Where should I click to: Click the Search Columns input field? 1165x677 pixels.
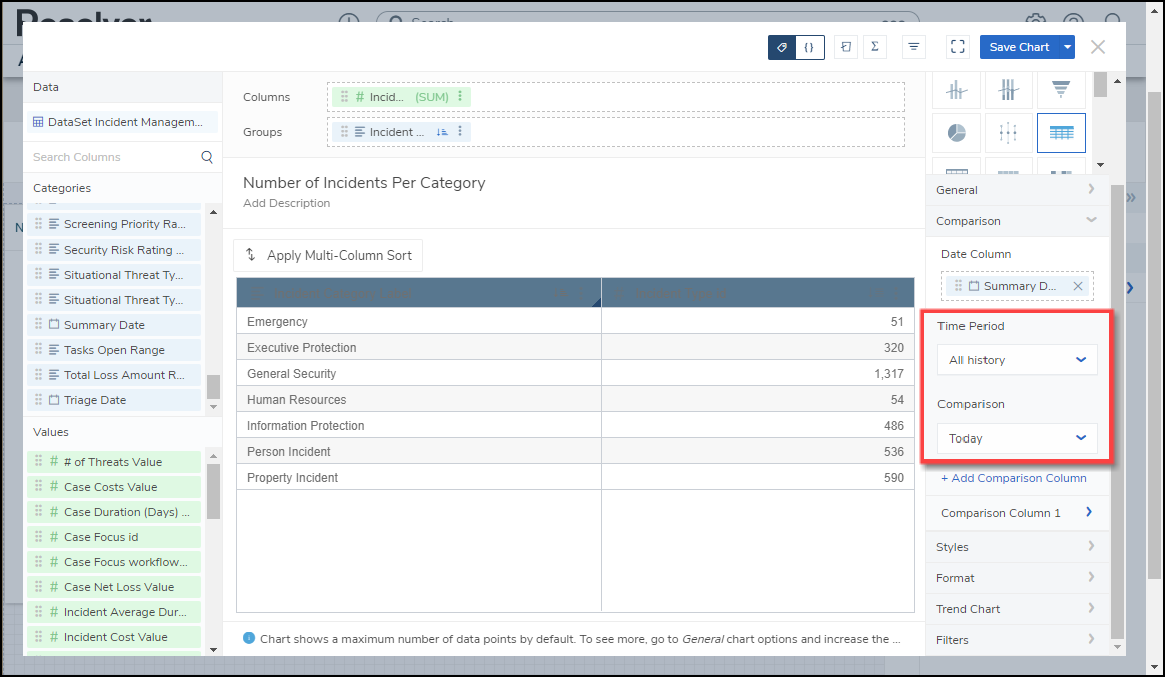pyautogui.click(x=110, y=157)
